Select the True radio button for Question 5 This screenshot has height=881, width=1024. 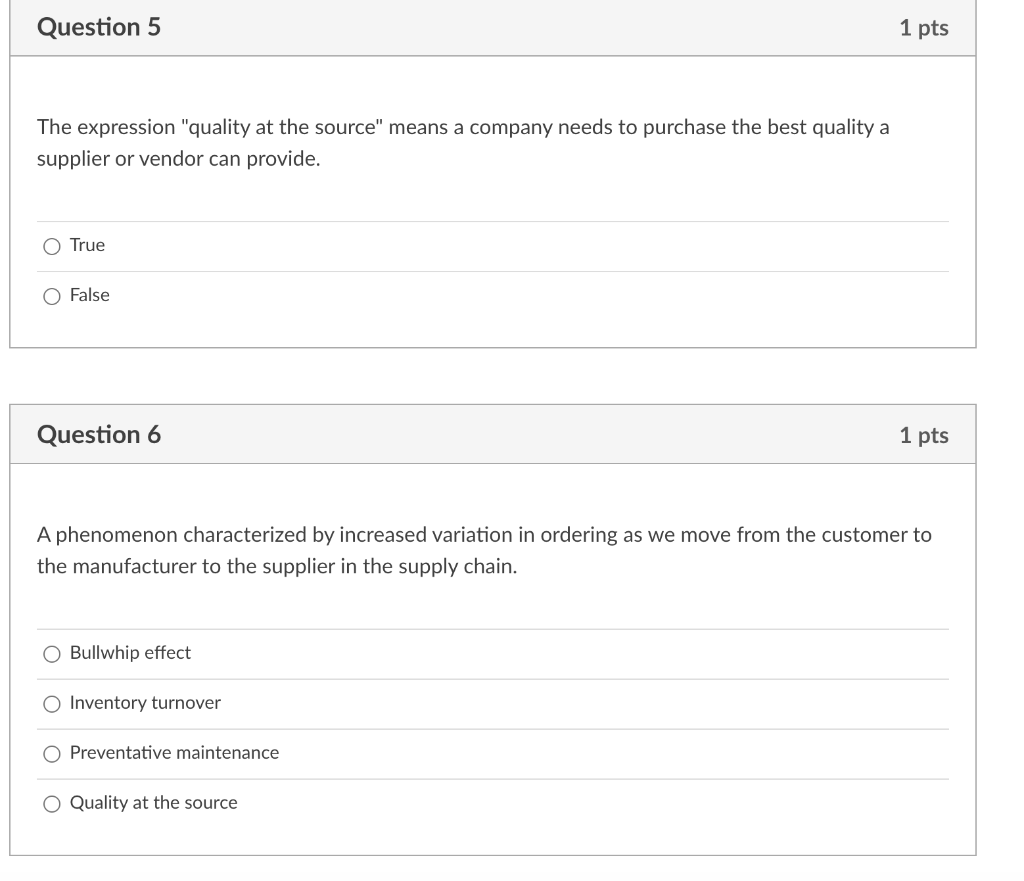(51, 245)
